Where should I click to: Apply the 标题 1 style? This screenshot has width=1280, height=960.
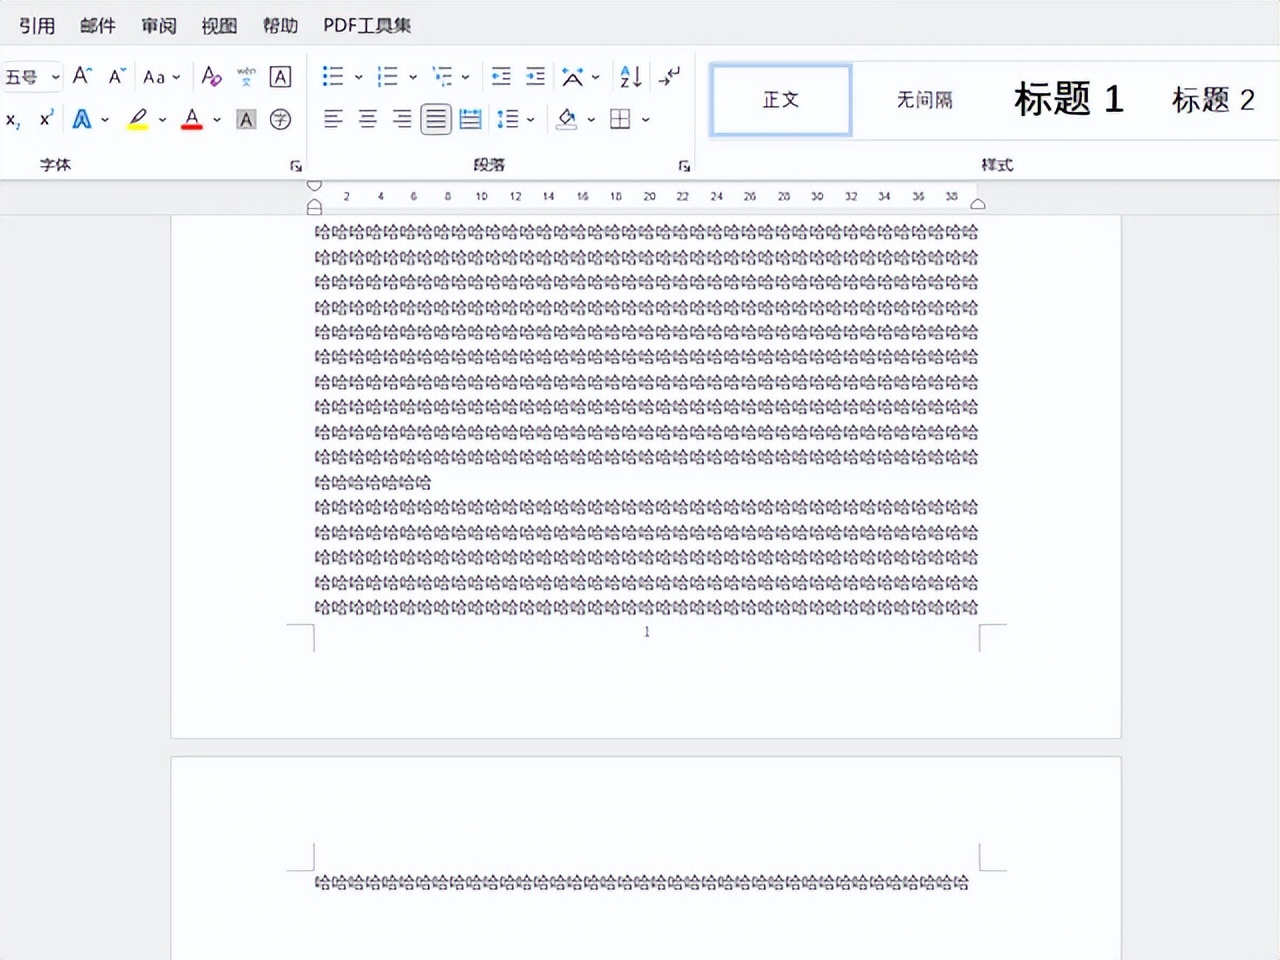coord(1067,100)
